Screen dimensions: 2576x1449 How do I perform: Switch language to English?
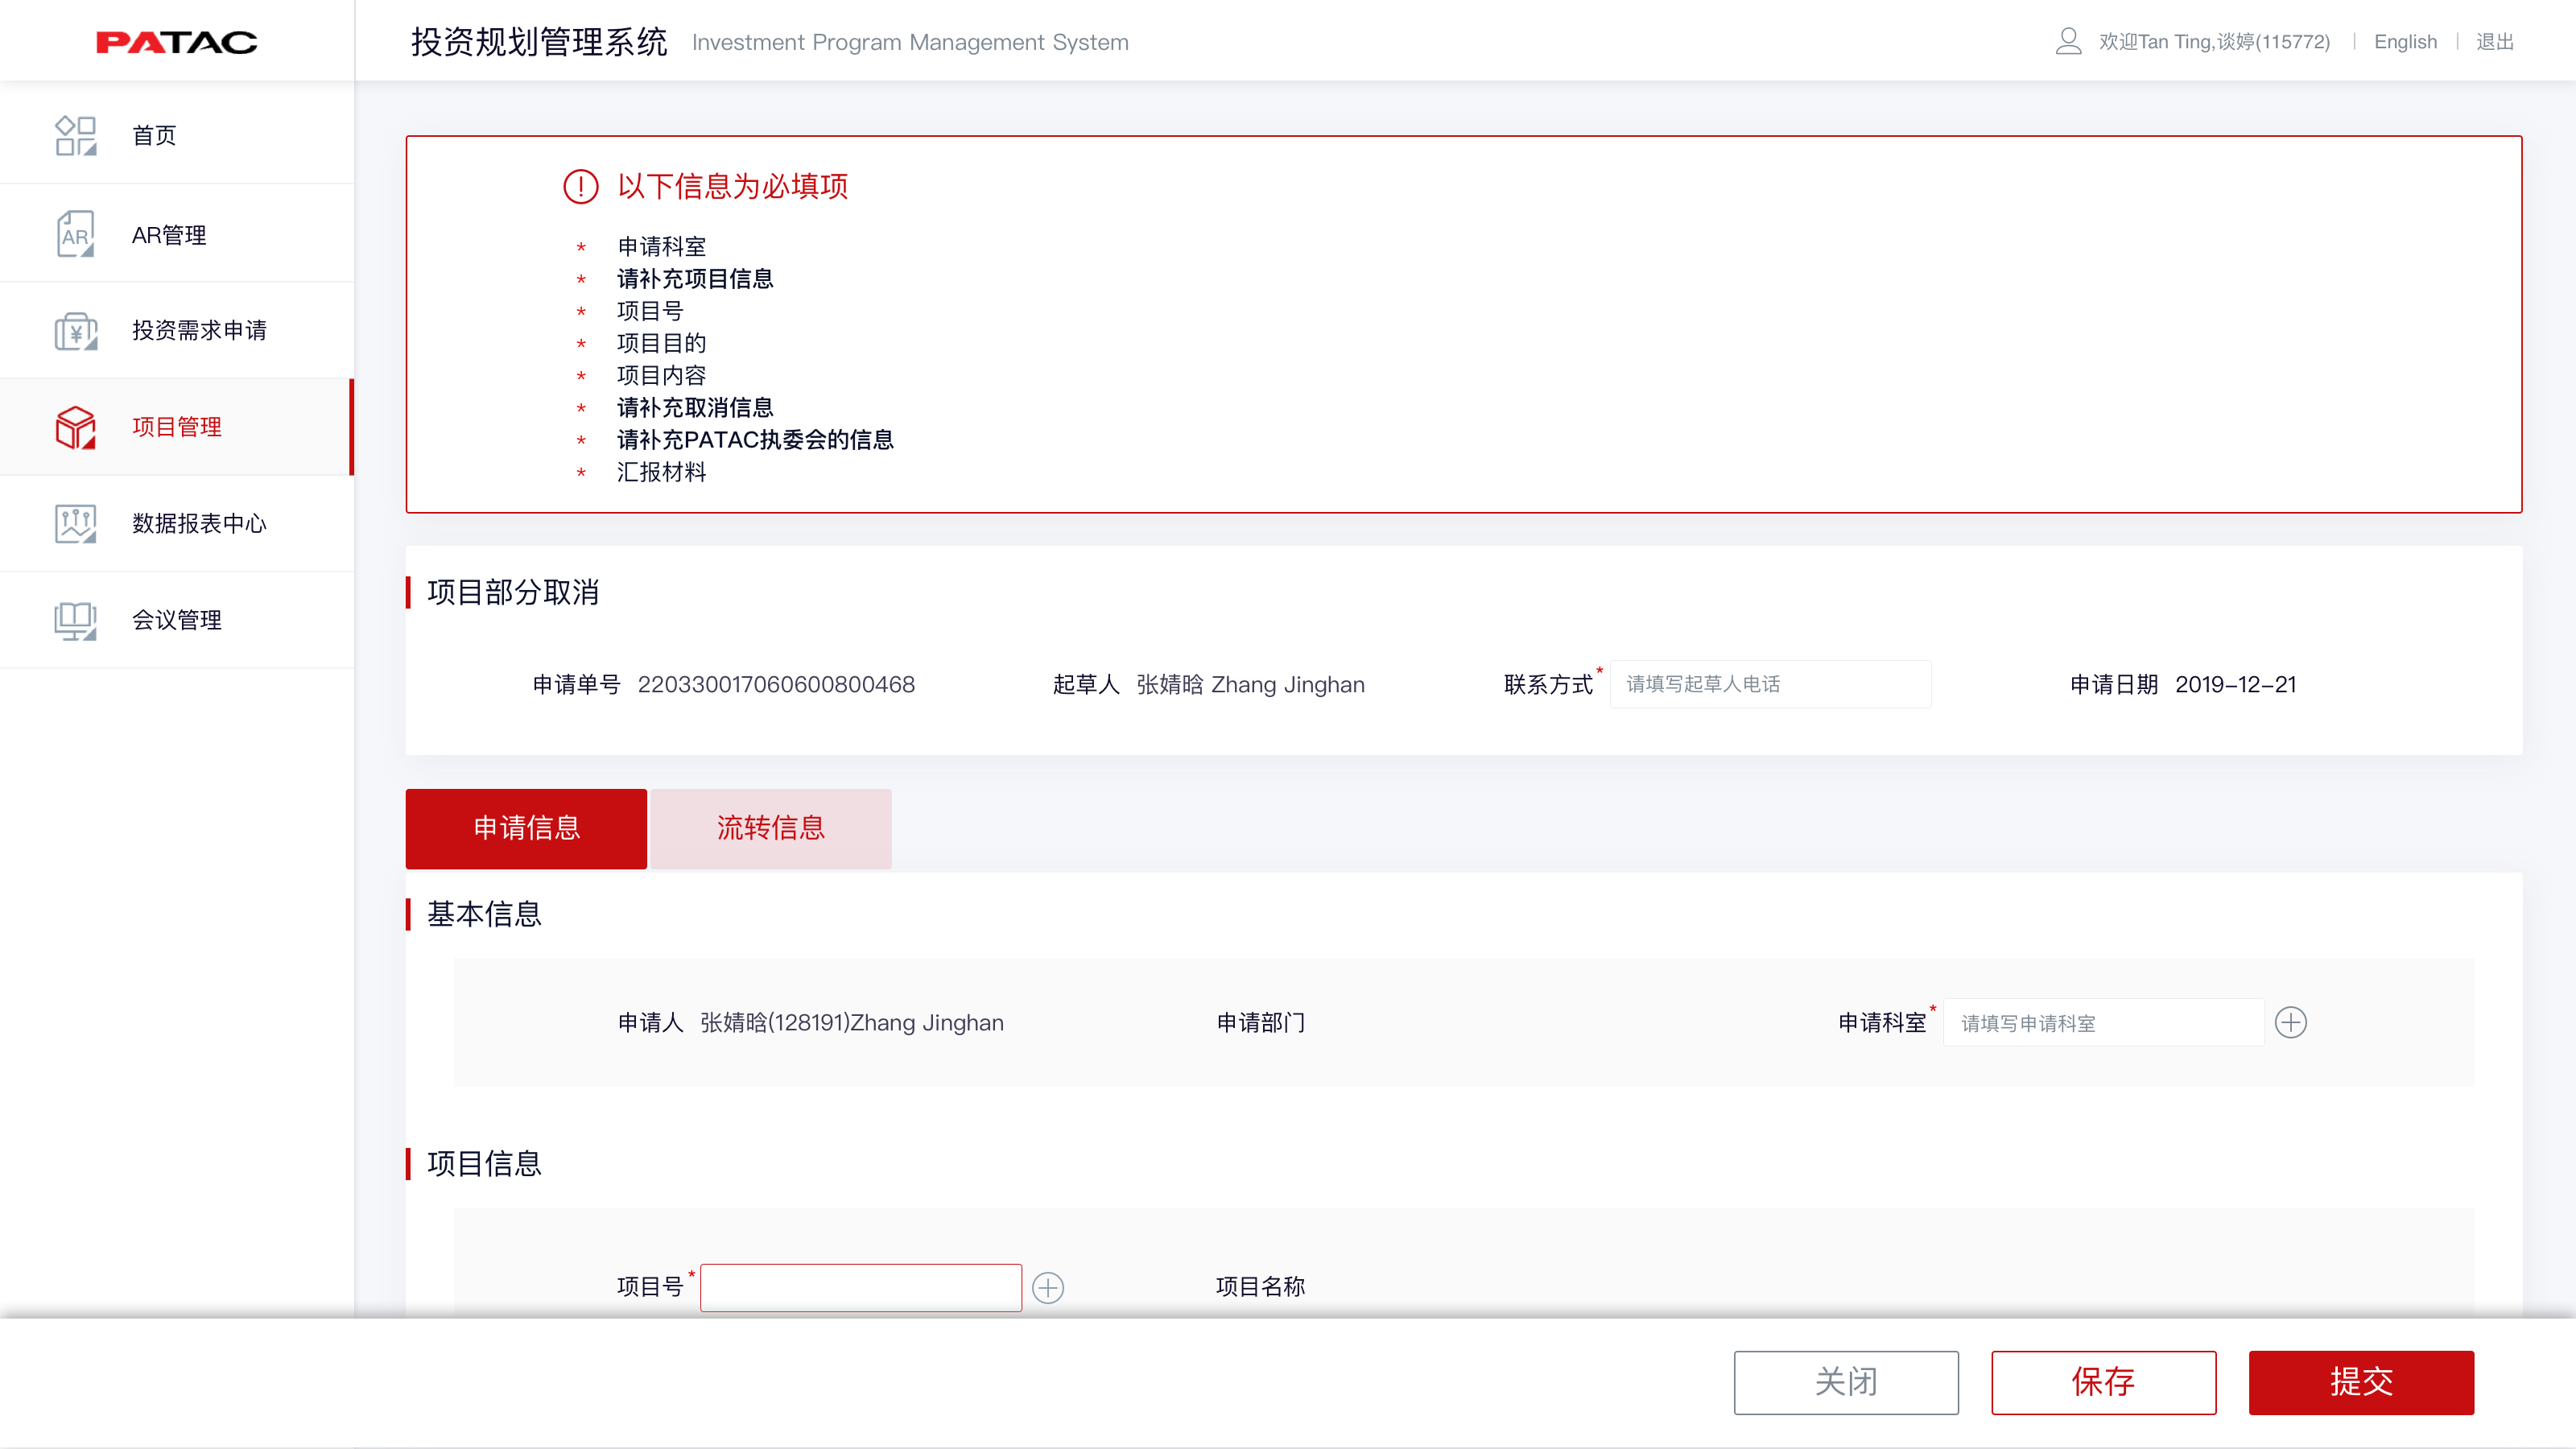click(x=2406, y=41)
